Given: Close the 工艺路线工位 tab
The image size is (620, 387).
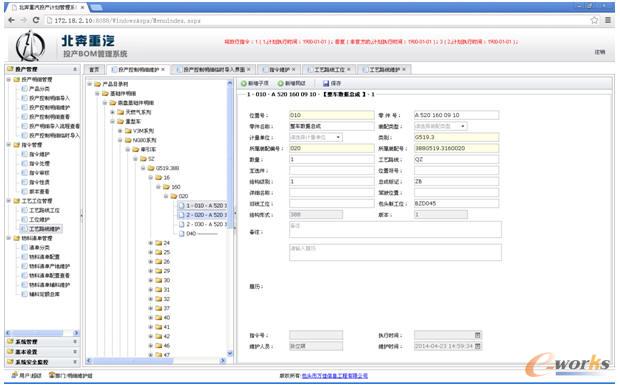Looking at the screenshot, I should click(349, 70).
